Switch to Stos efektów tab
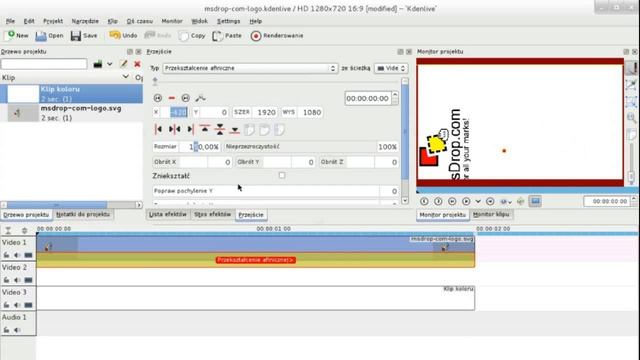This screenshot has height=360, width=640. [212, 214]
